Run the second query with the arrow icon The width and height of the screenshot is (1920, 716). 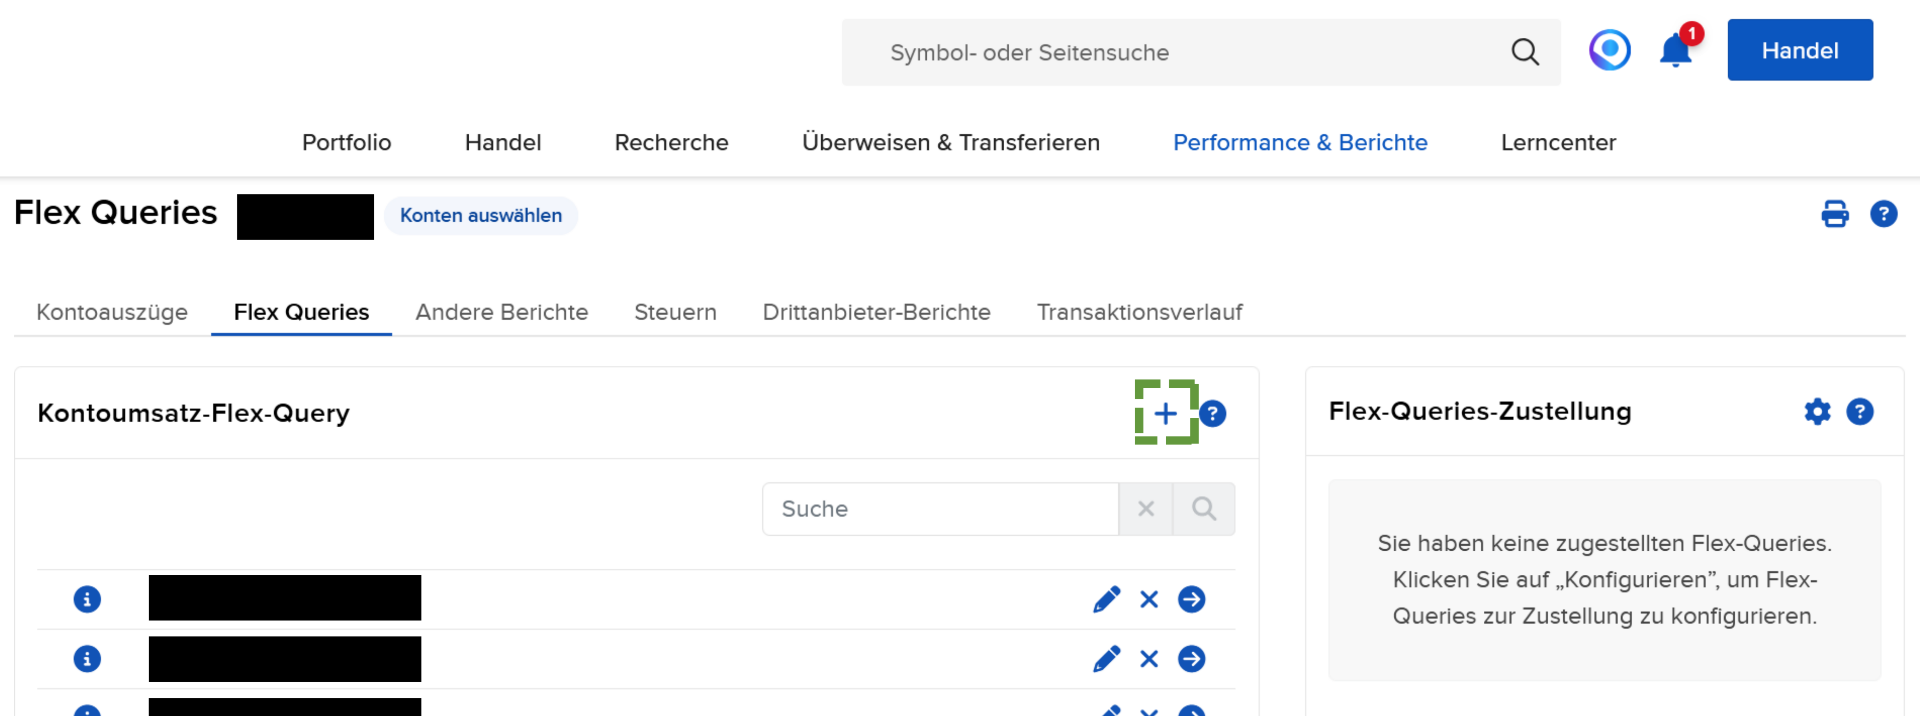click(x=1192, y=659)
